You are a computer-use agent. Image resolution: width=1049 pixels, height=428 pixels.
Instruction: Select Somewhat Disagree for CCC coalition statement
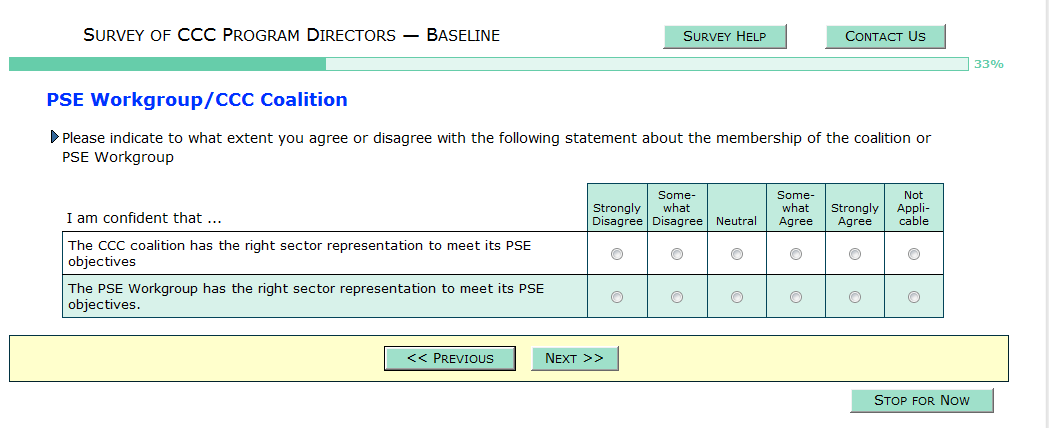click(677, 254)
